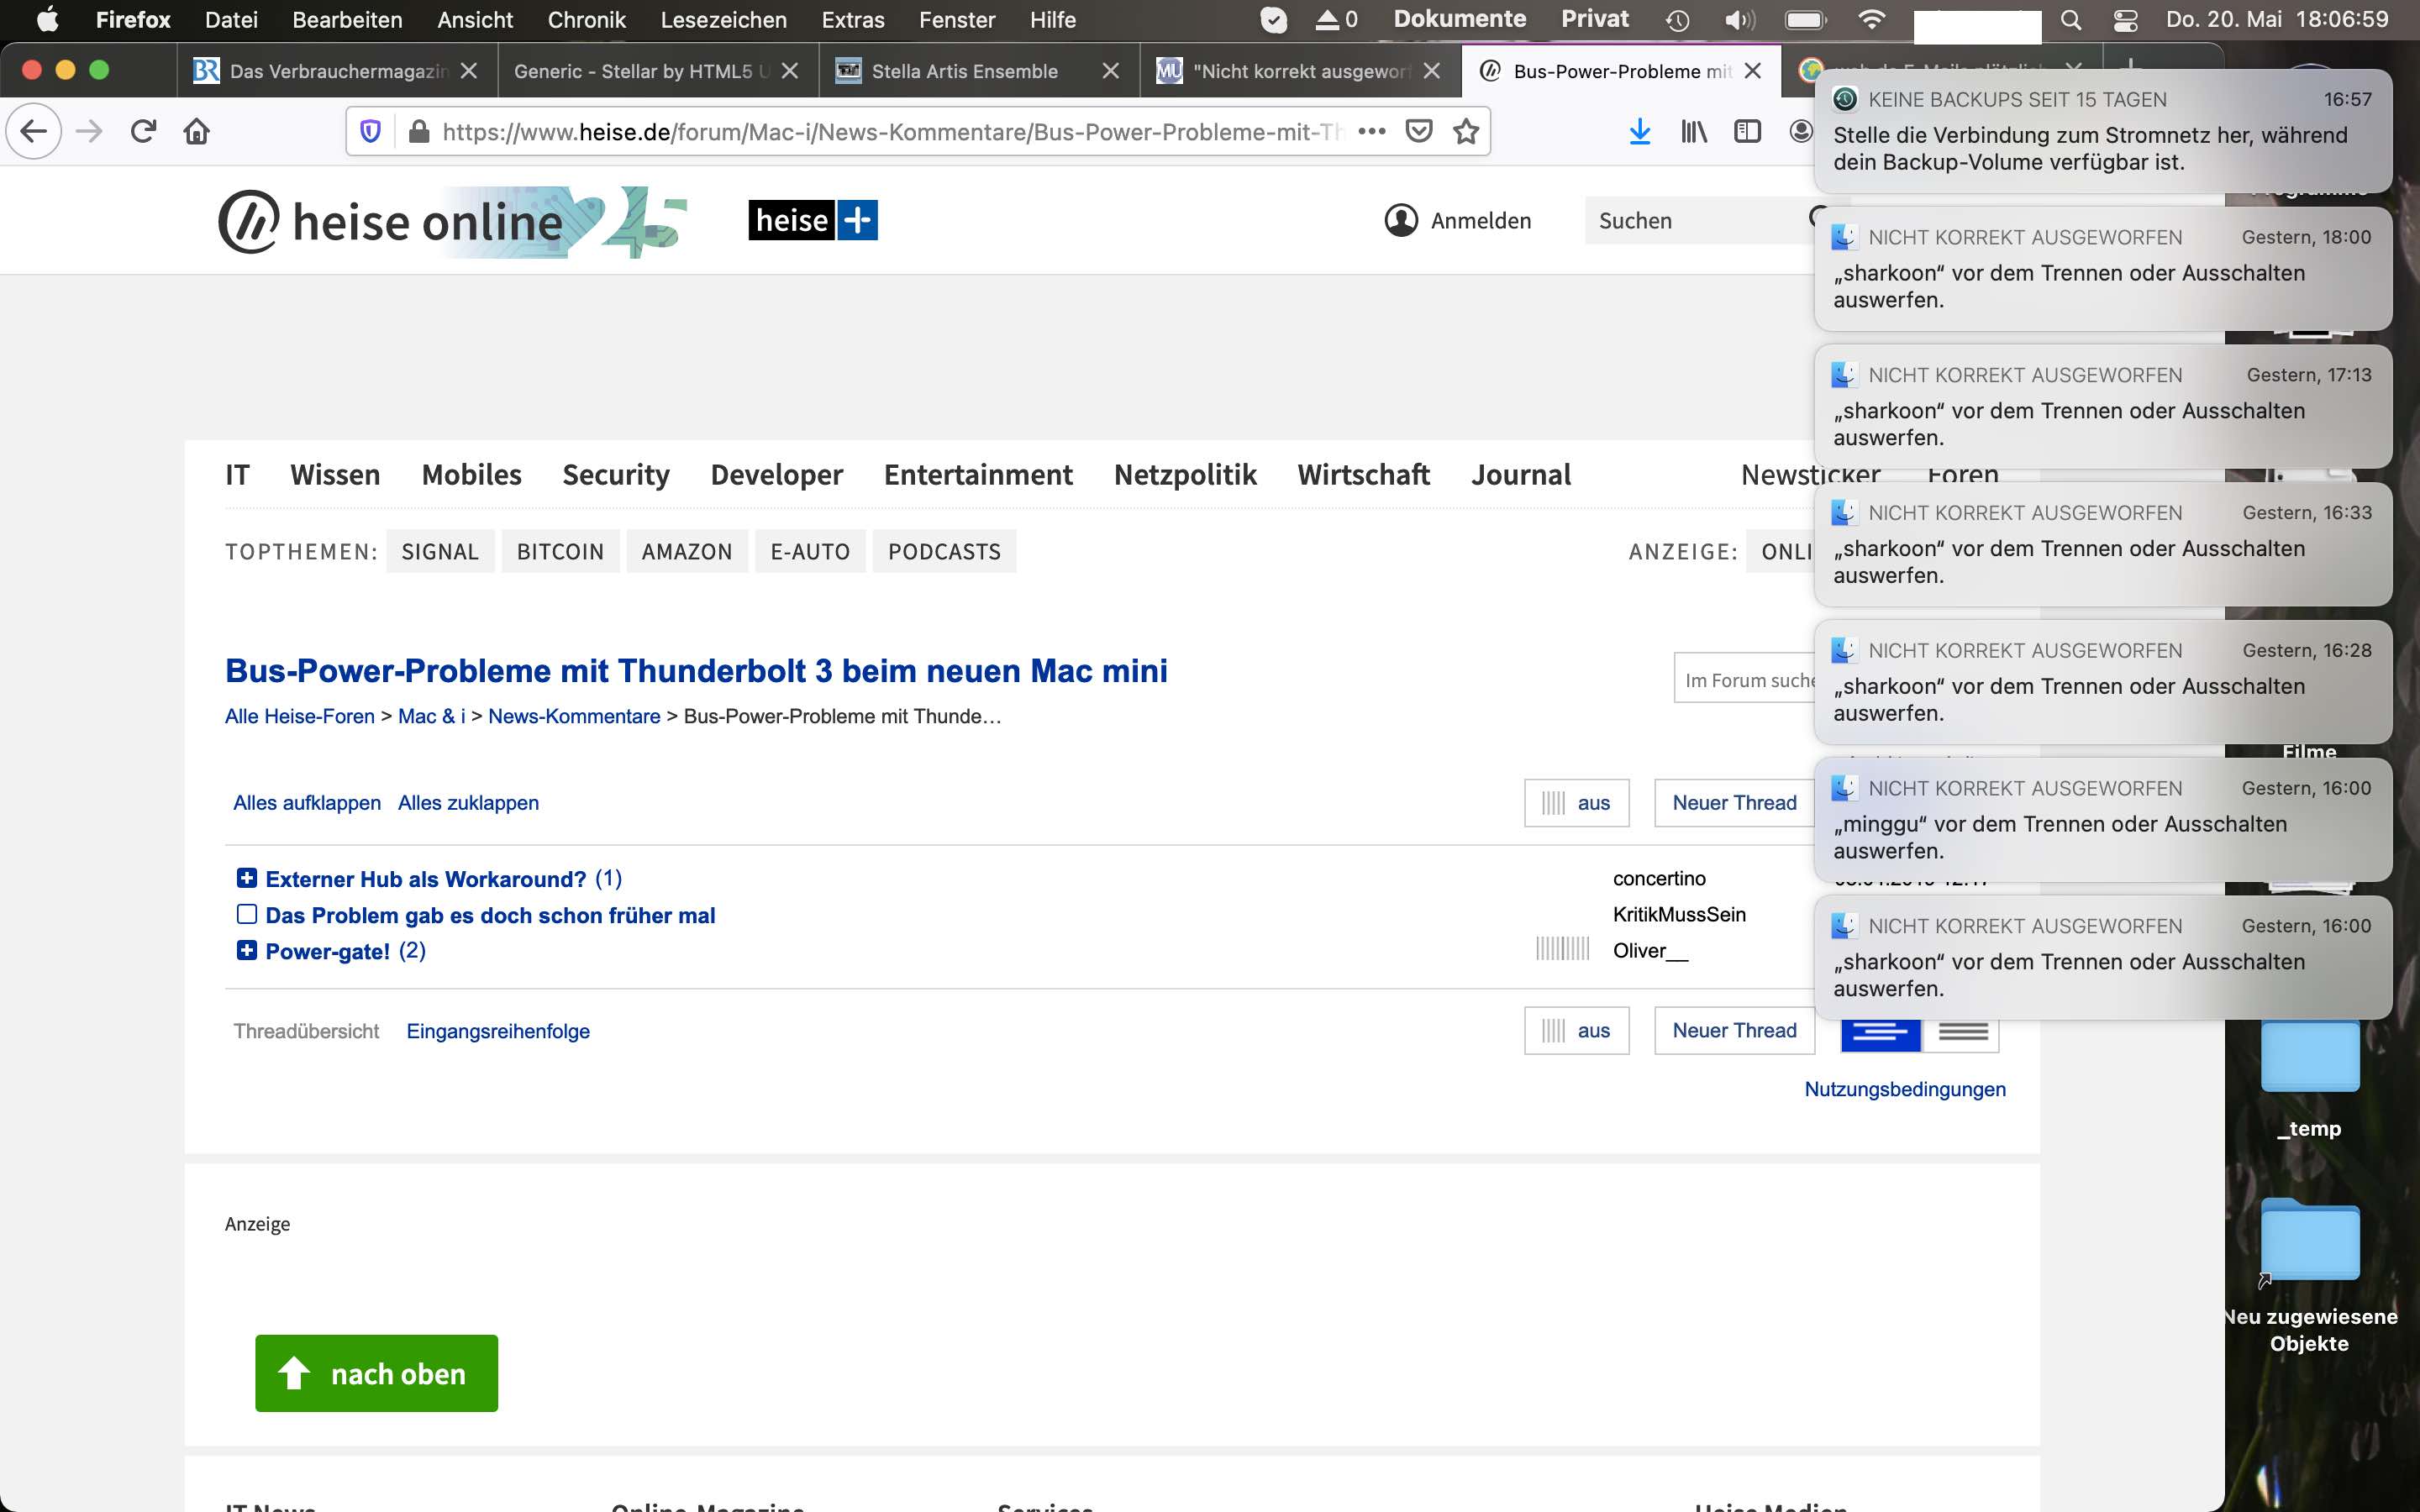This screenshot has width=2420, height=1512.
Task: Click the green 'nach oben' button
Action: tap(376, 1373)
